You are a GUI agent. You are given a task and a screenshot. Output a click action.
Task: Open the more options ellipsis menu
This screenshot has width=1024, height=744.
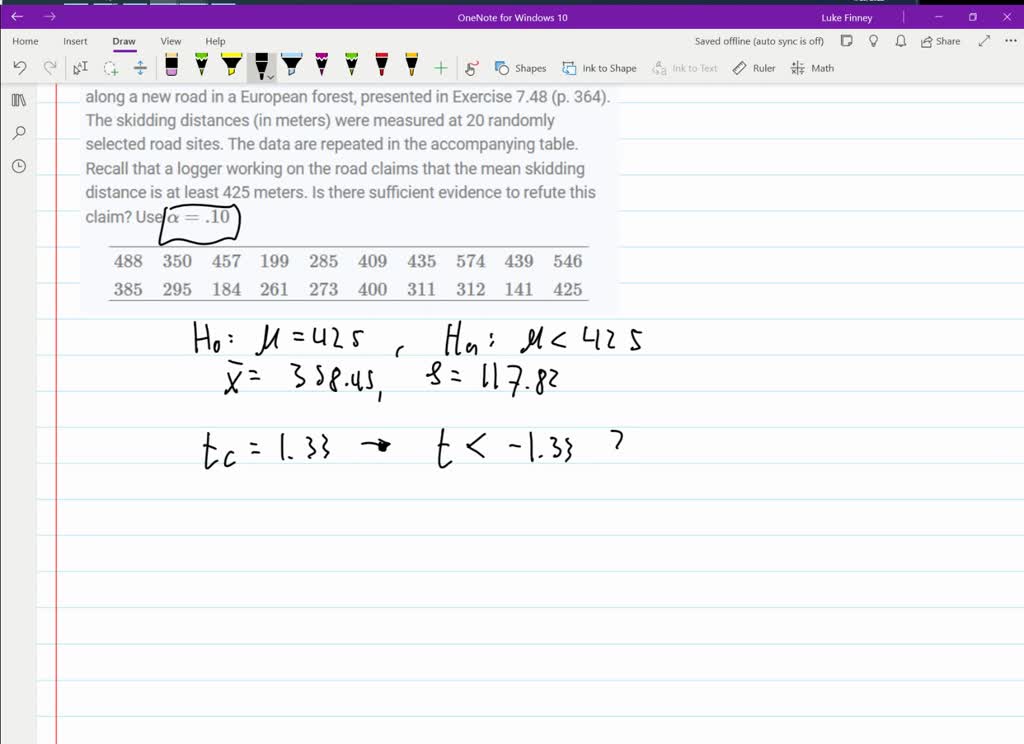point(1008,41)
